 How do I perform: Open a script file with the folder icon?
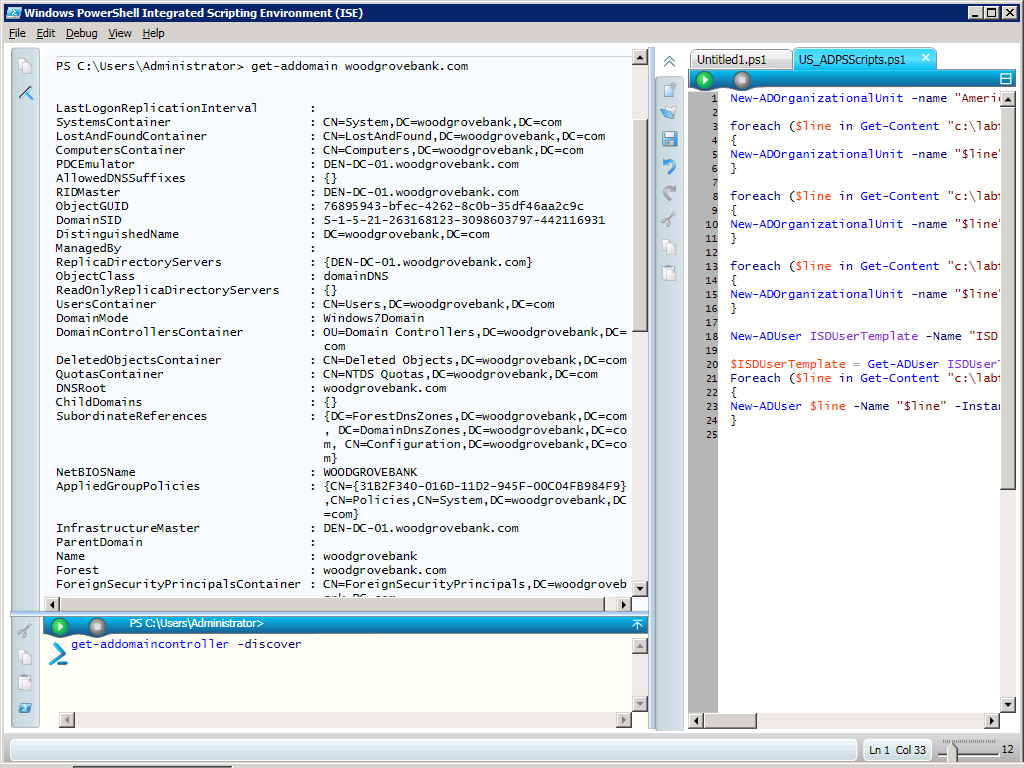[x=669, y=113]
